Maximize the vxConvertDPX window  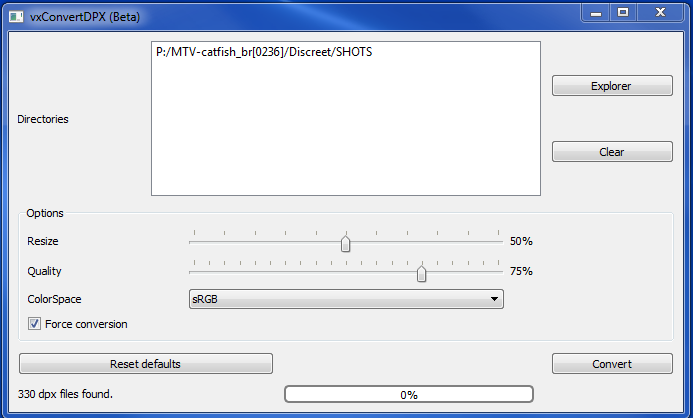tap(623, 13)
